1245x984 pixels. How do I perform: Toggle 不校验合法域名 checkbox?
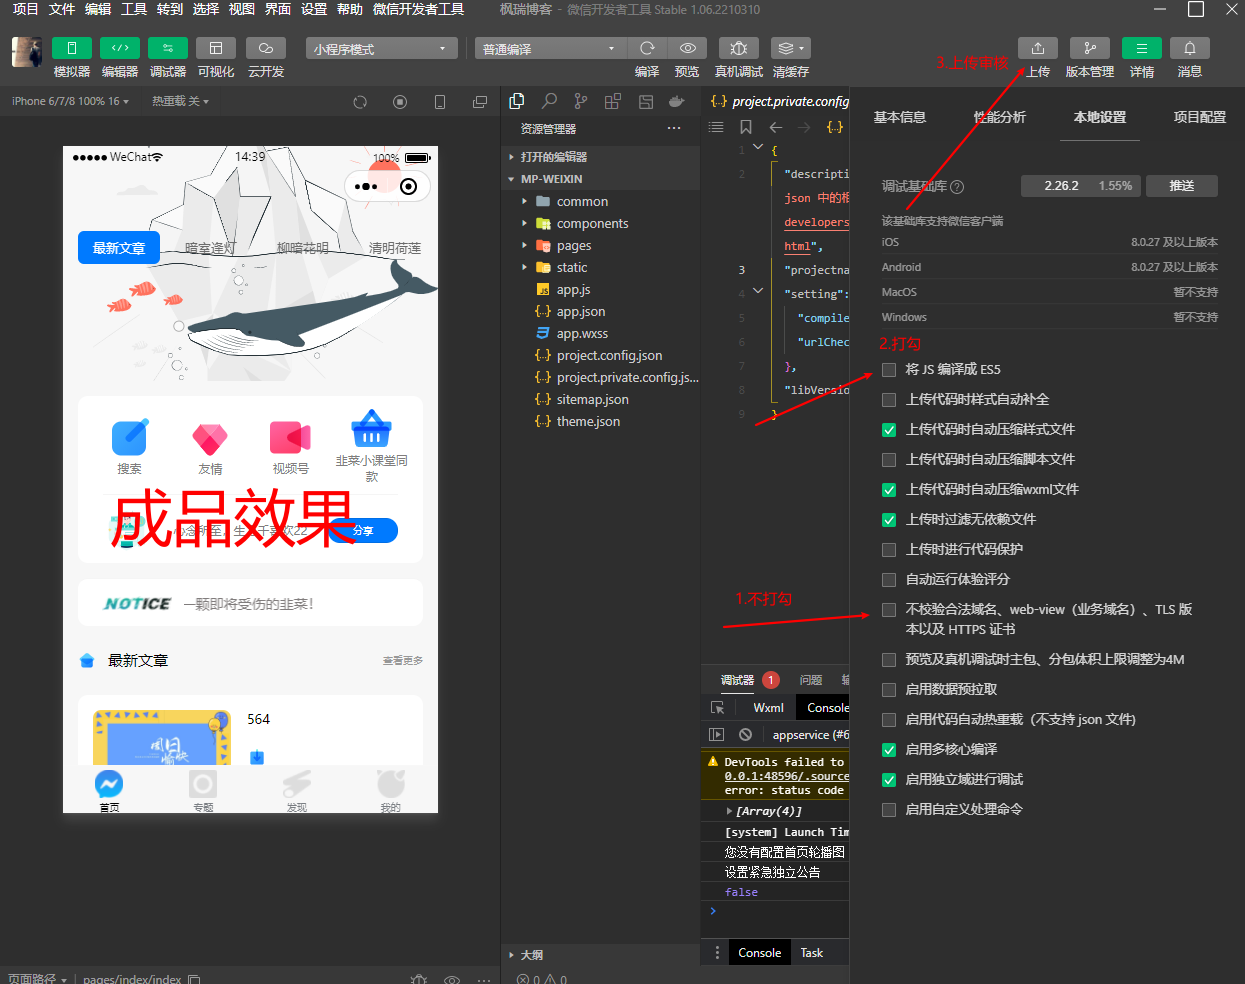pyautogui.click(x=889, y=610)
